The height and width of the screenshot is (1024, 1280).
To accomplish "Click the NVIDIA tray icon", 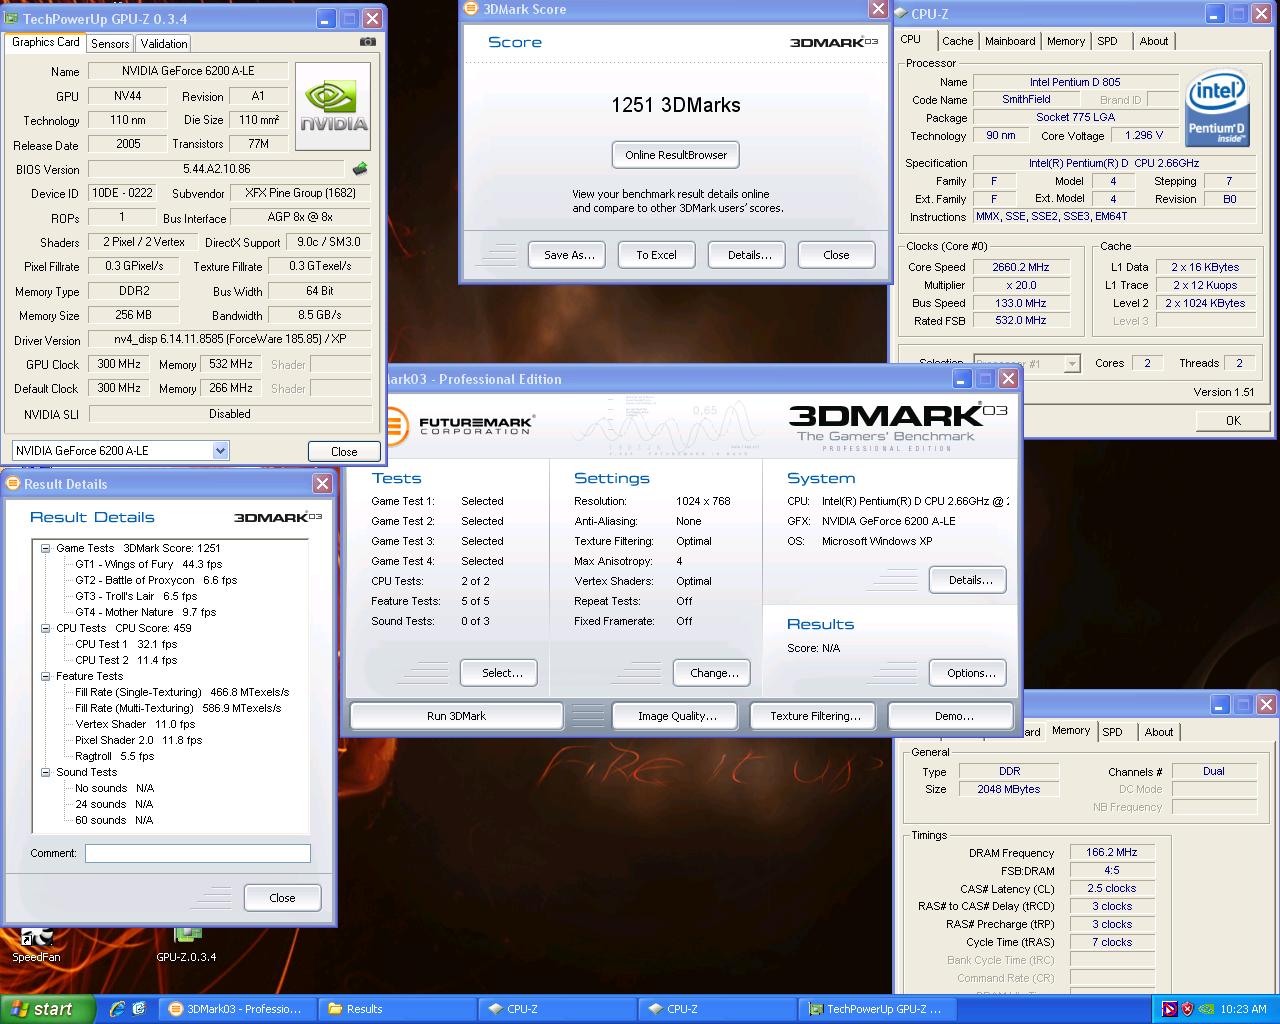I will [1206, 1009].
